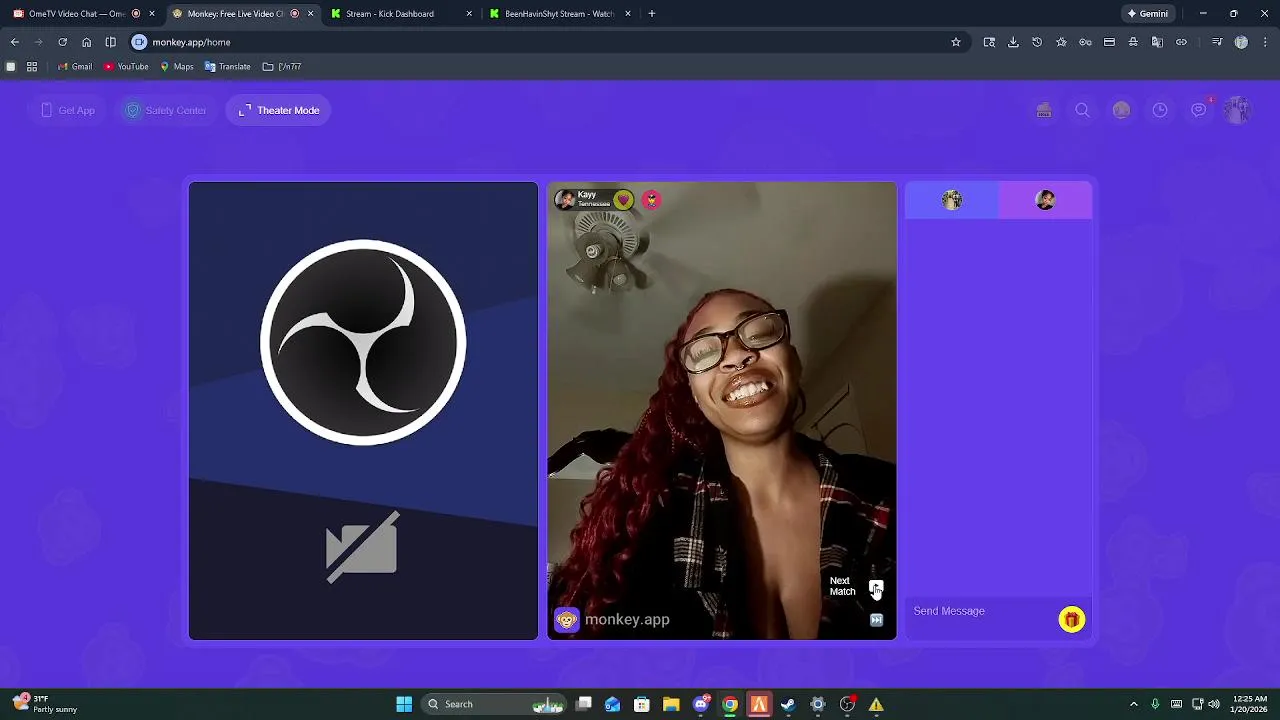Open the bookmarks folder after Translate
This screenshot has width=1280, height=720.
click(282, 67)
